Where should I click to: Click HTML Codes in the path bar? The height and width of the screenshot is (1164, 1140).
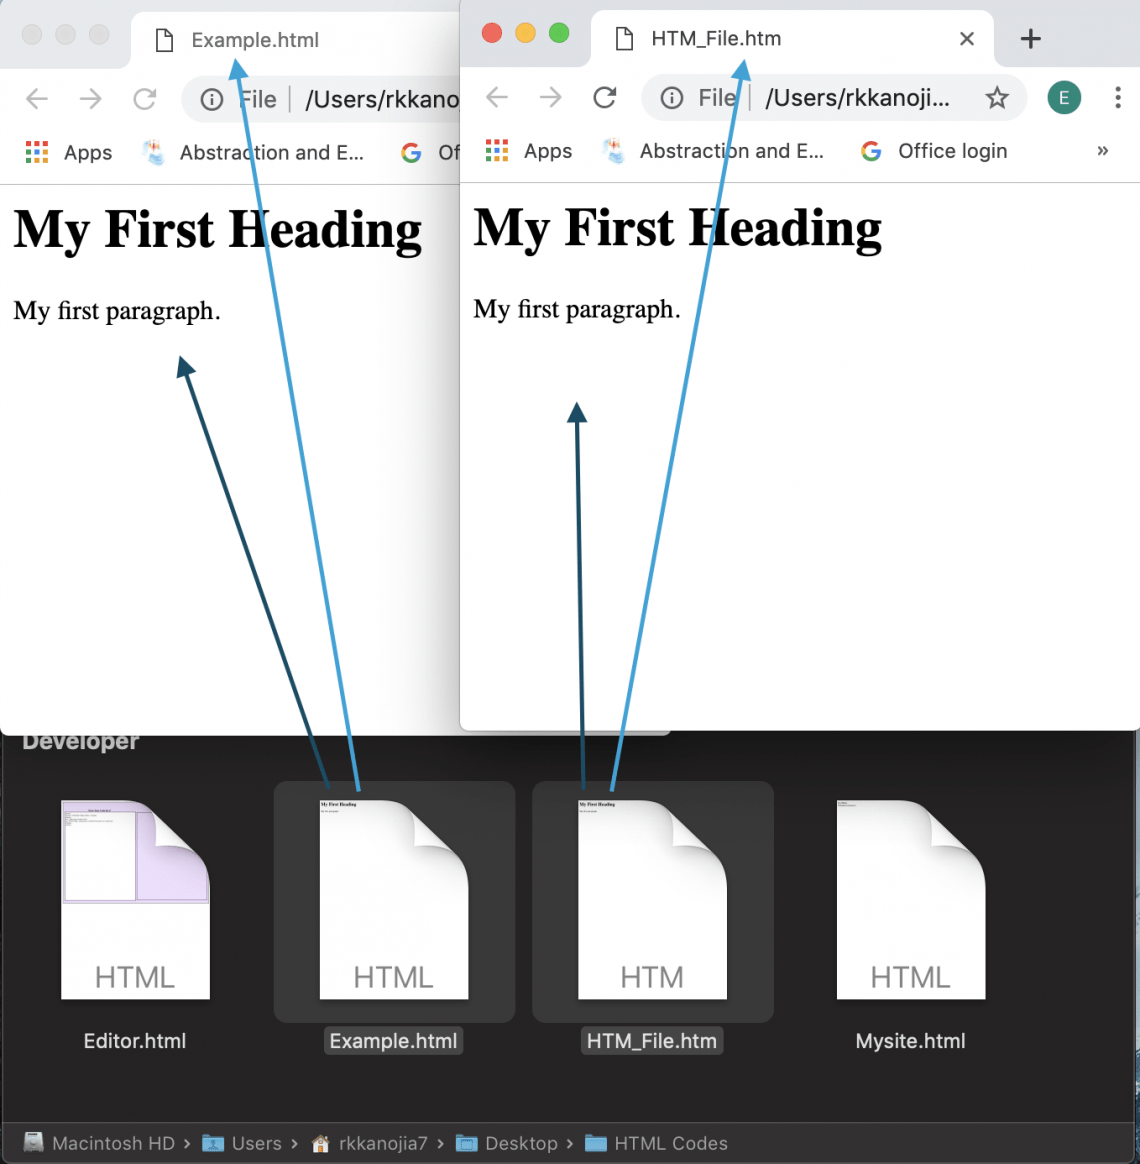pos(671,1143)
